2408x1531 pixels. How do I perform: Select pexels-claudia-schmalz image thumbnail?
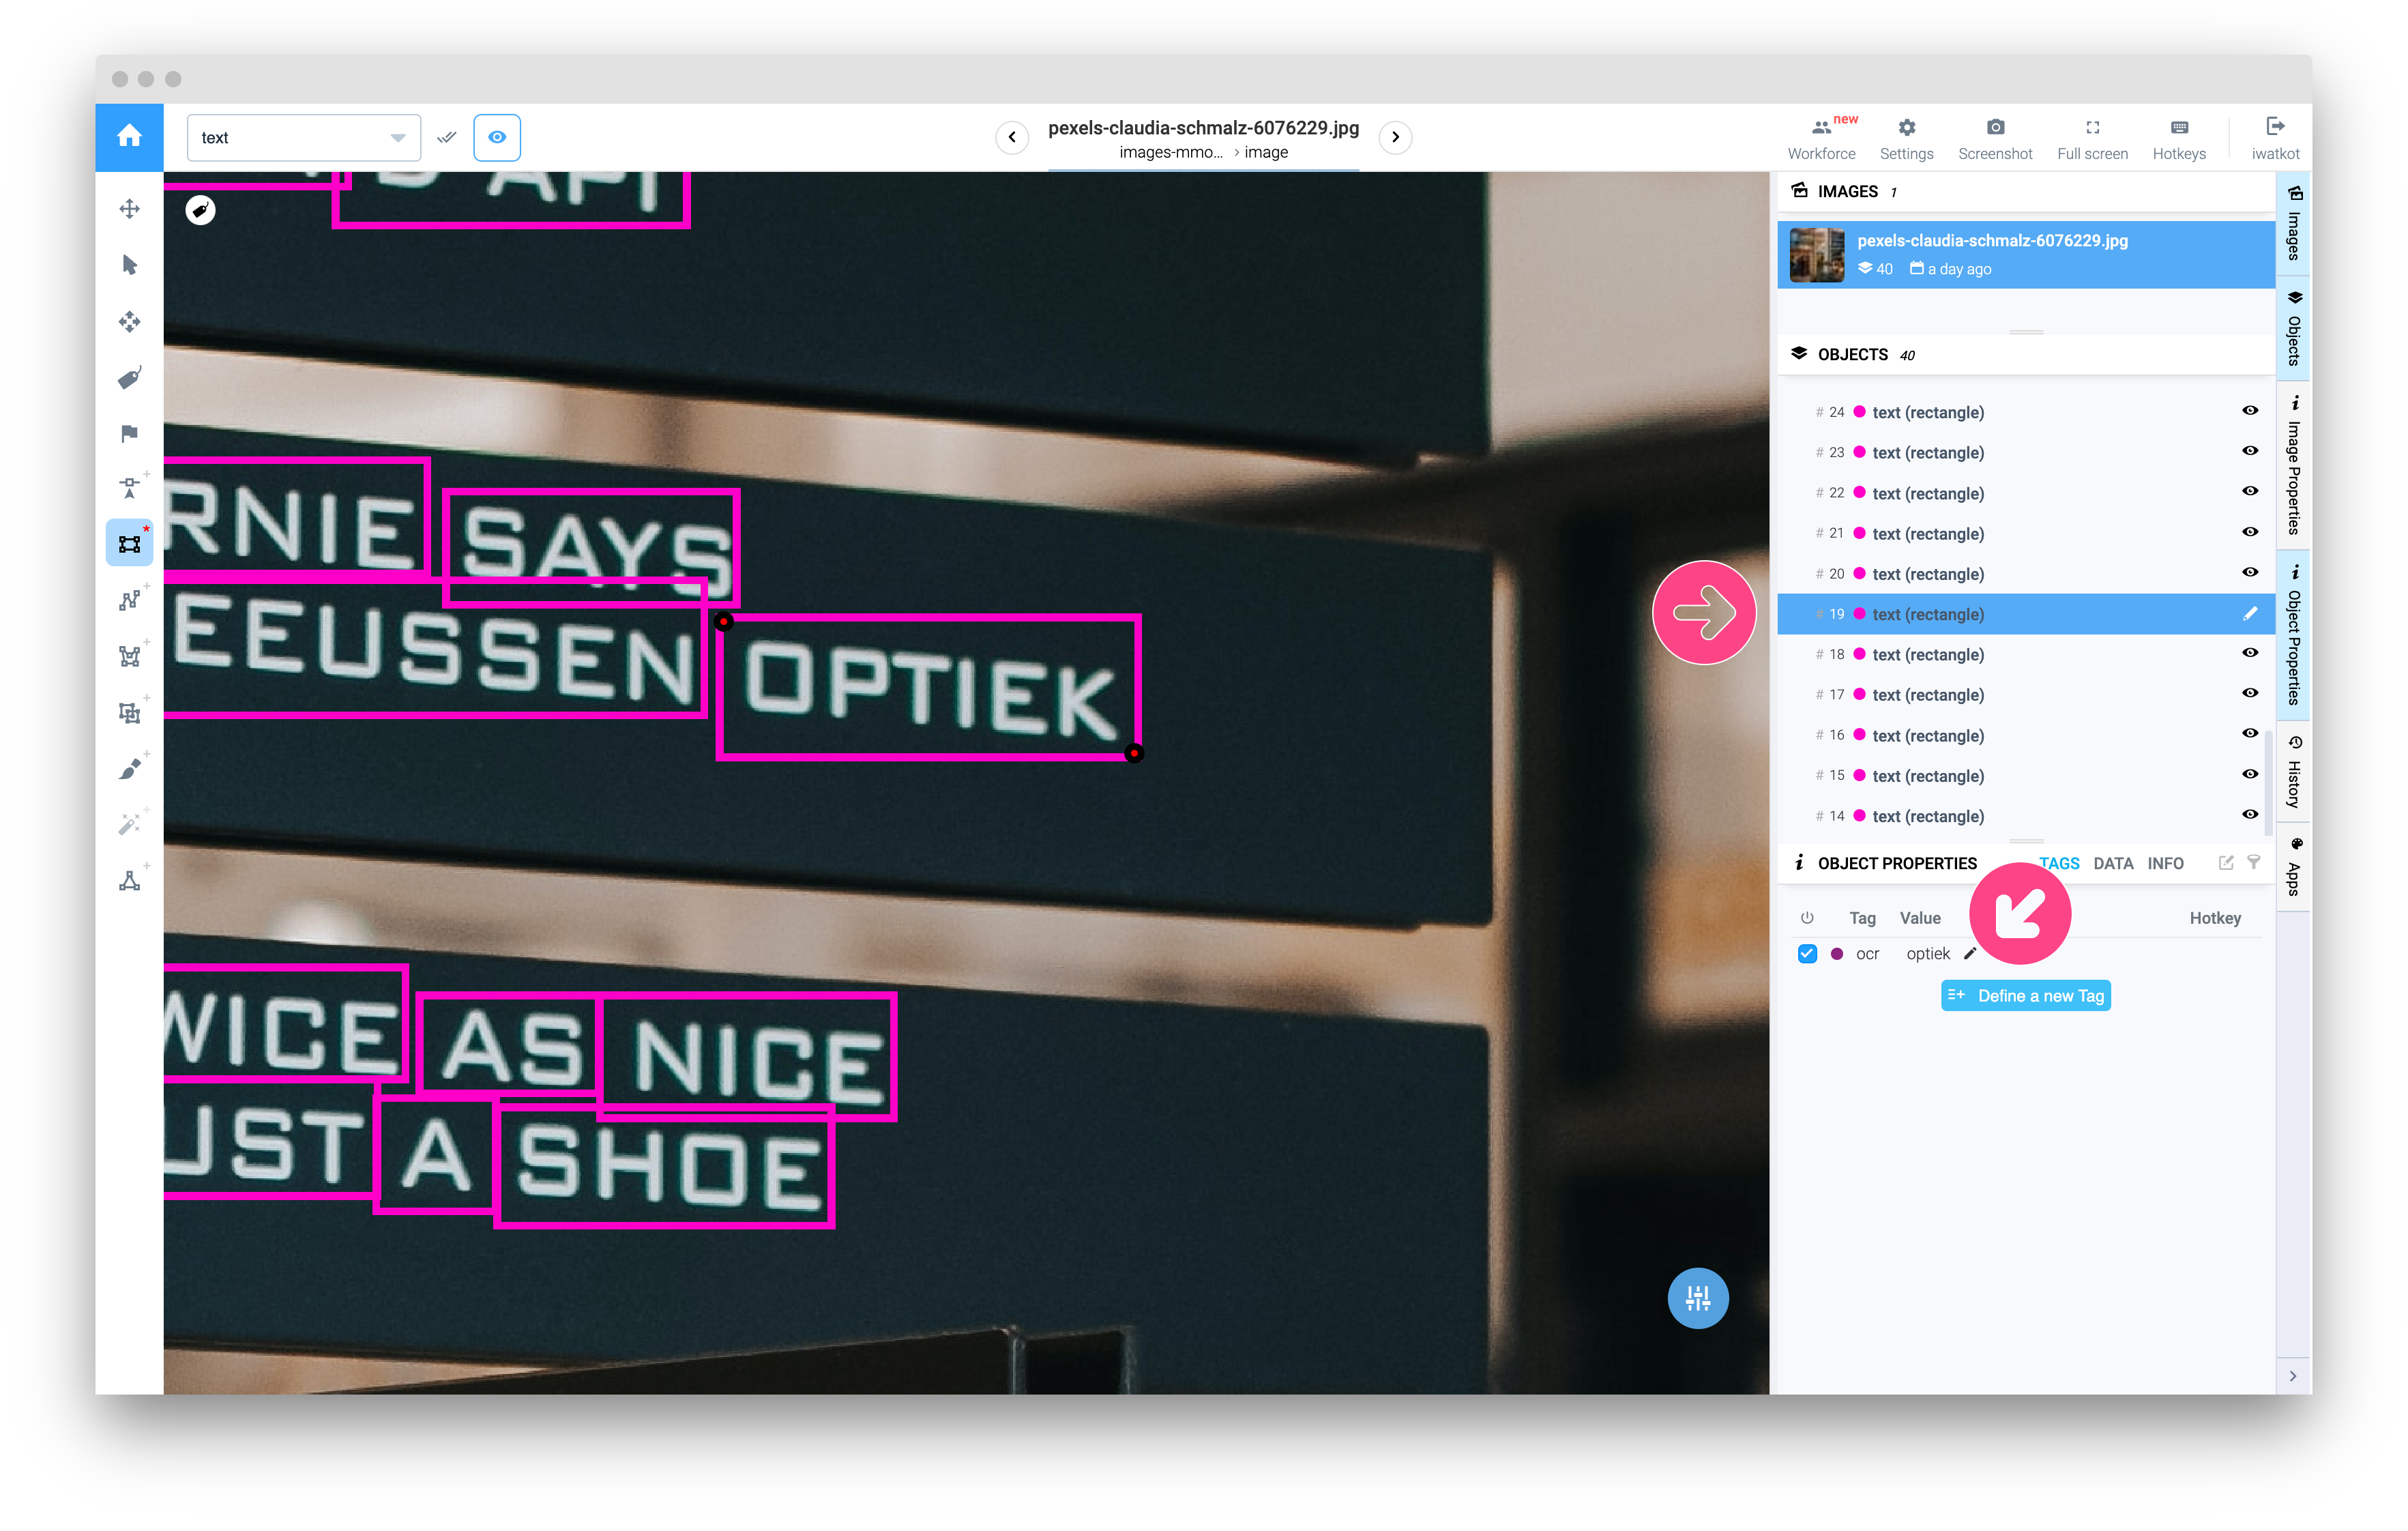[1816, 255]
